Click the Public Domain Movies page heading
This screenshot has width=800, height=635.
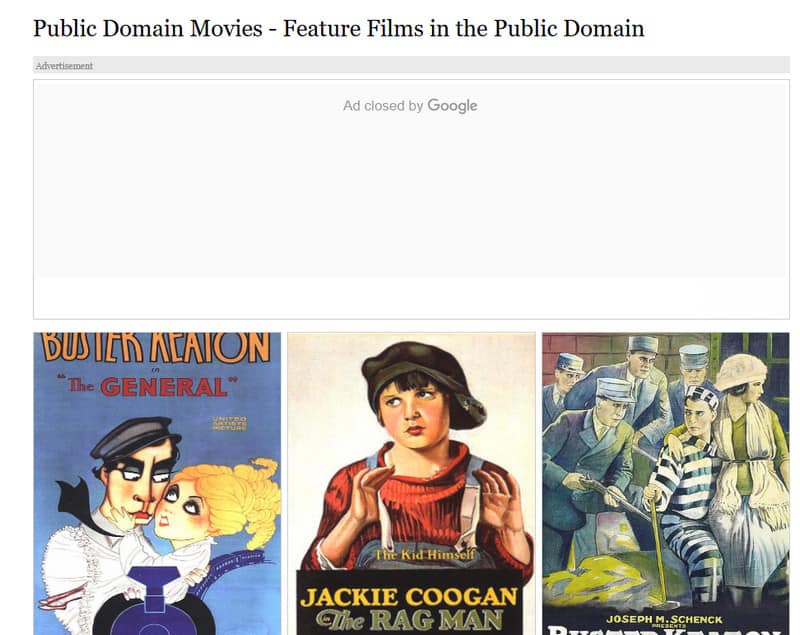tap(339, 29)
